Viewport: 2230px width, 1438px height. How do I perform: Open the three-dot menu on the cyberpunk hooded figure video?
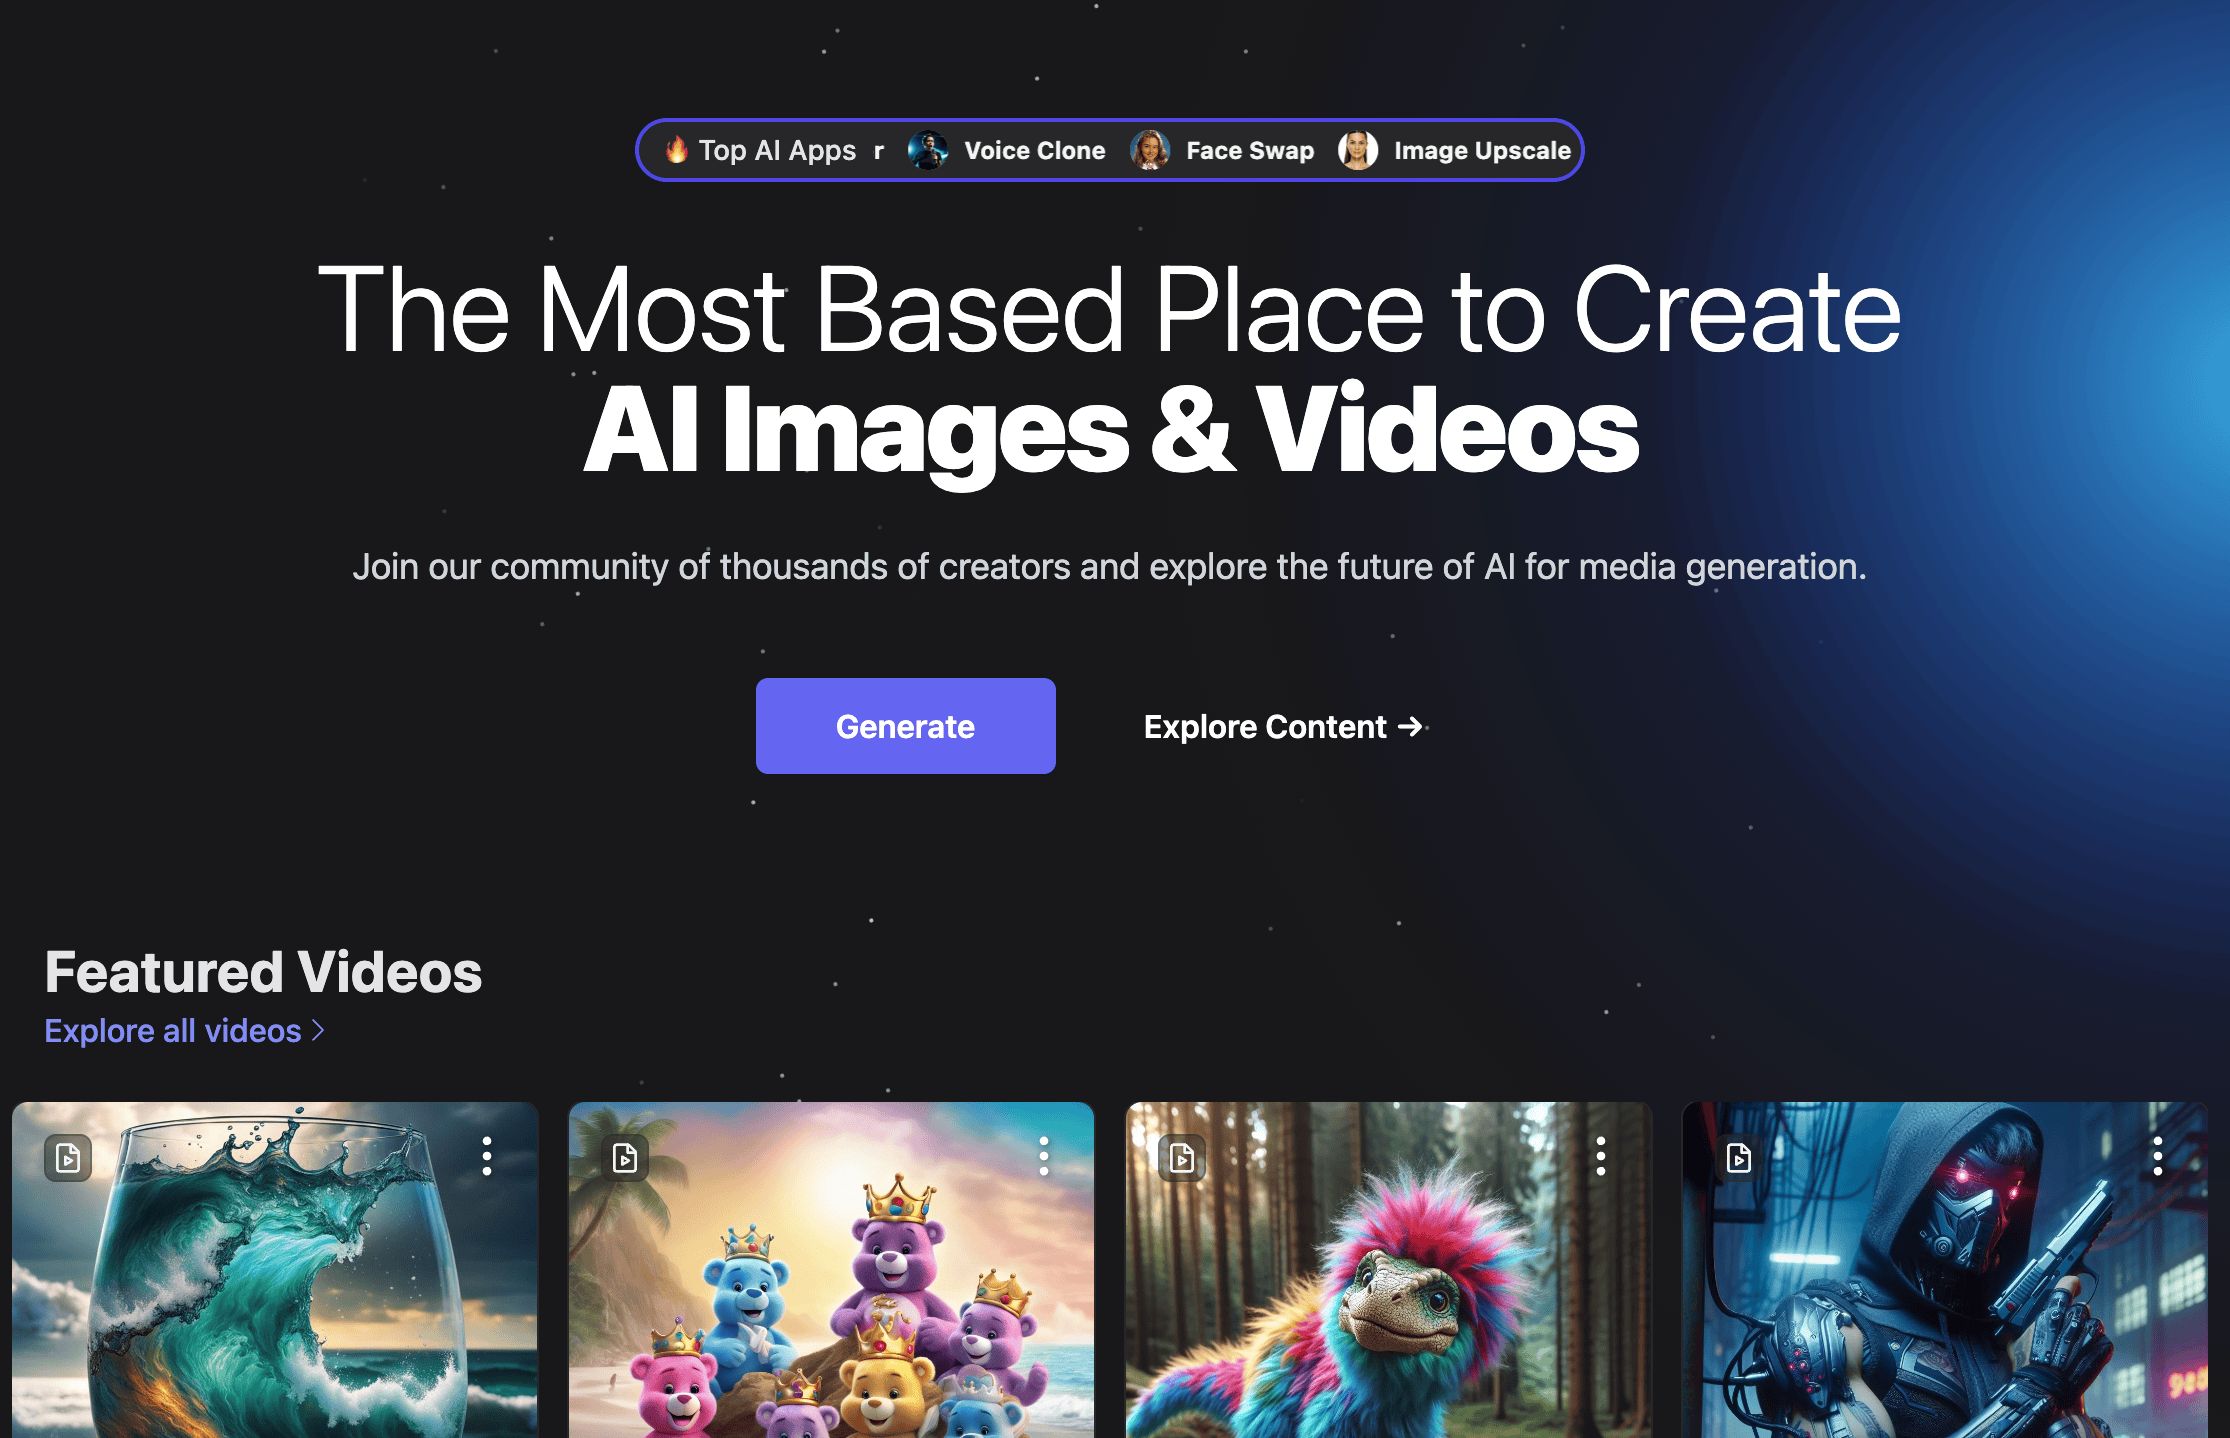coord(2158,1156)
